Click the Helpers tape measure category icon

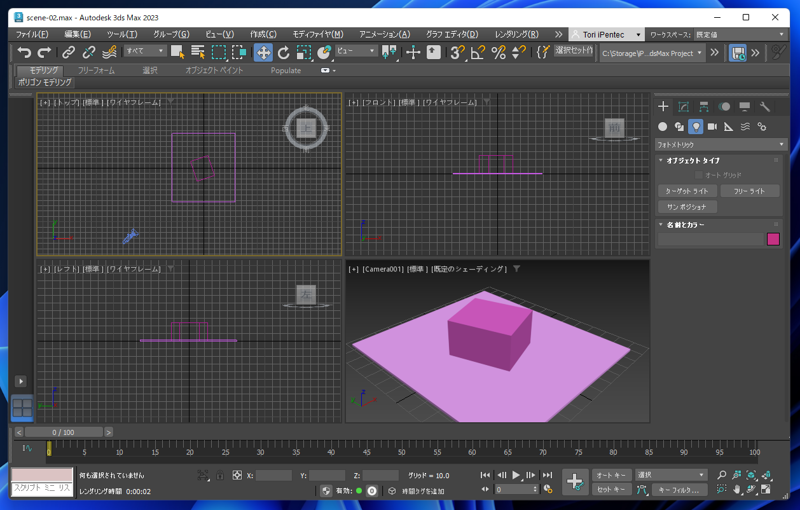(x=728, y=127)
